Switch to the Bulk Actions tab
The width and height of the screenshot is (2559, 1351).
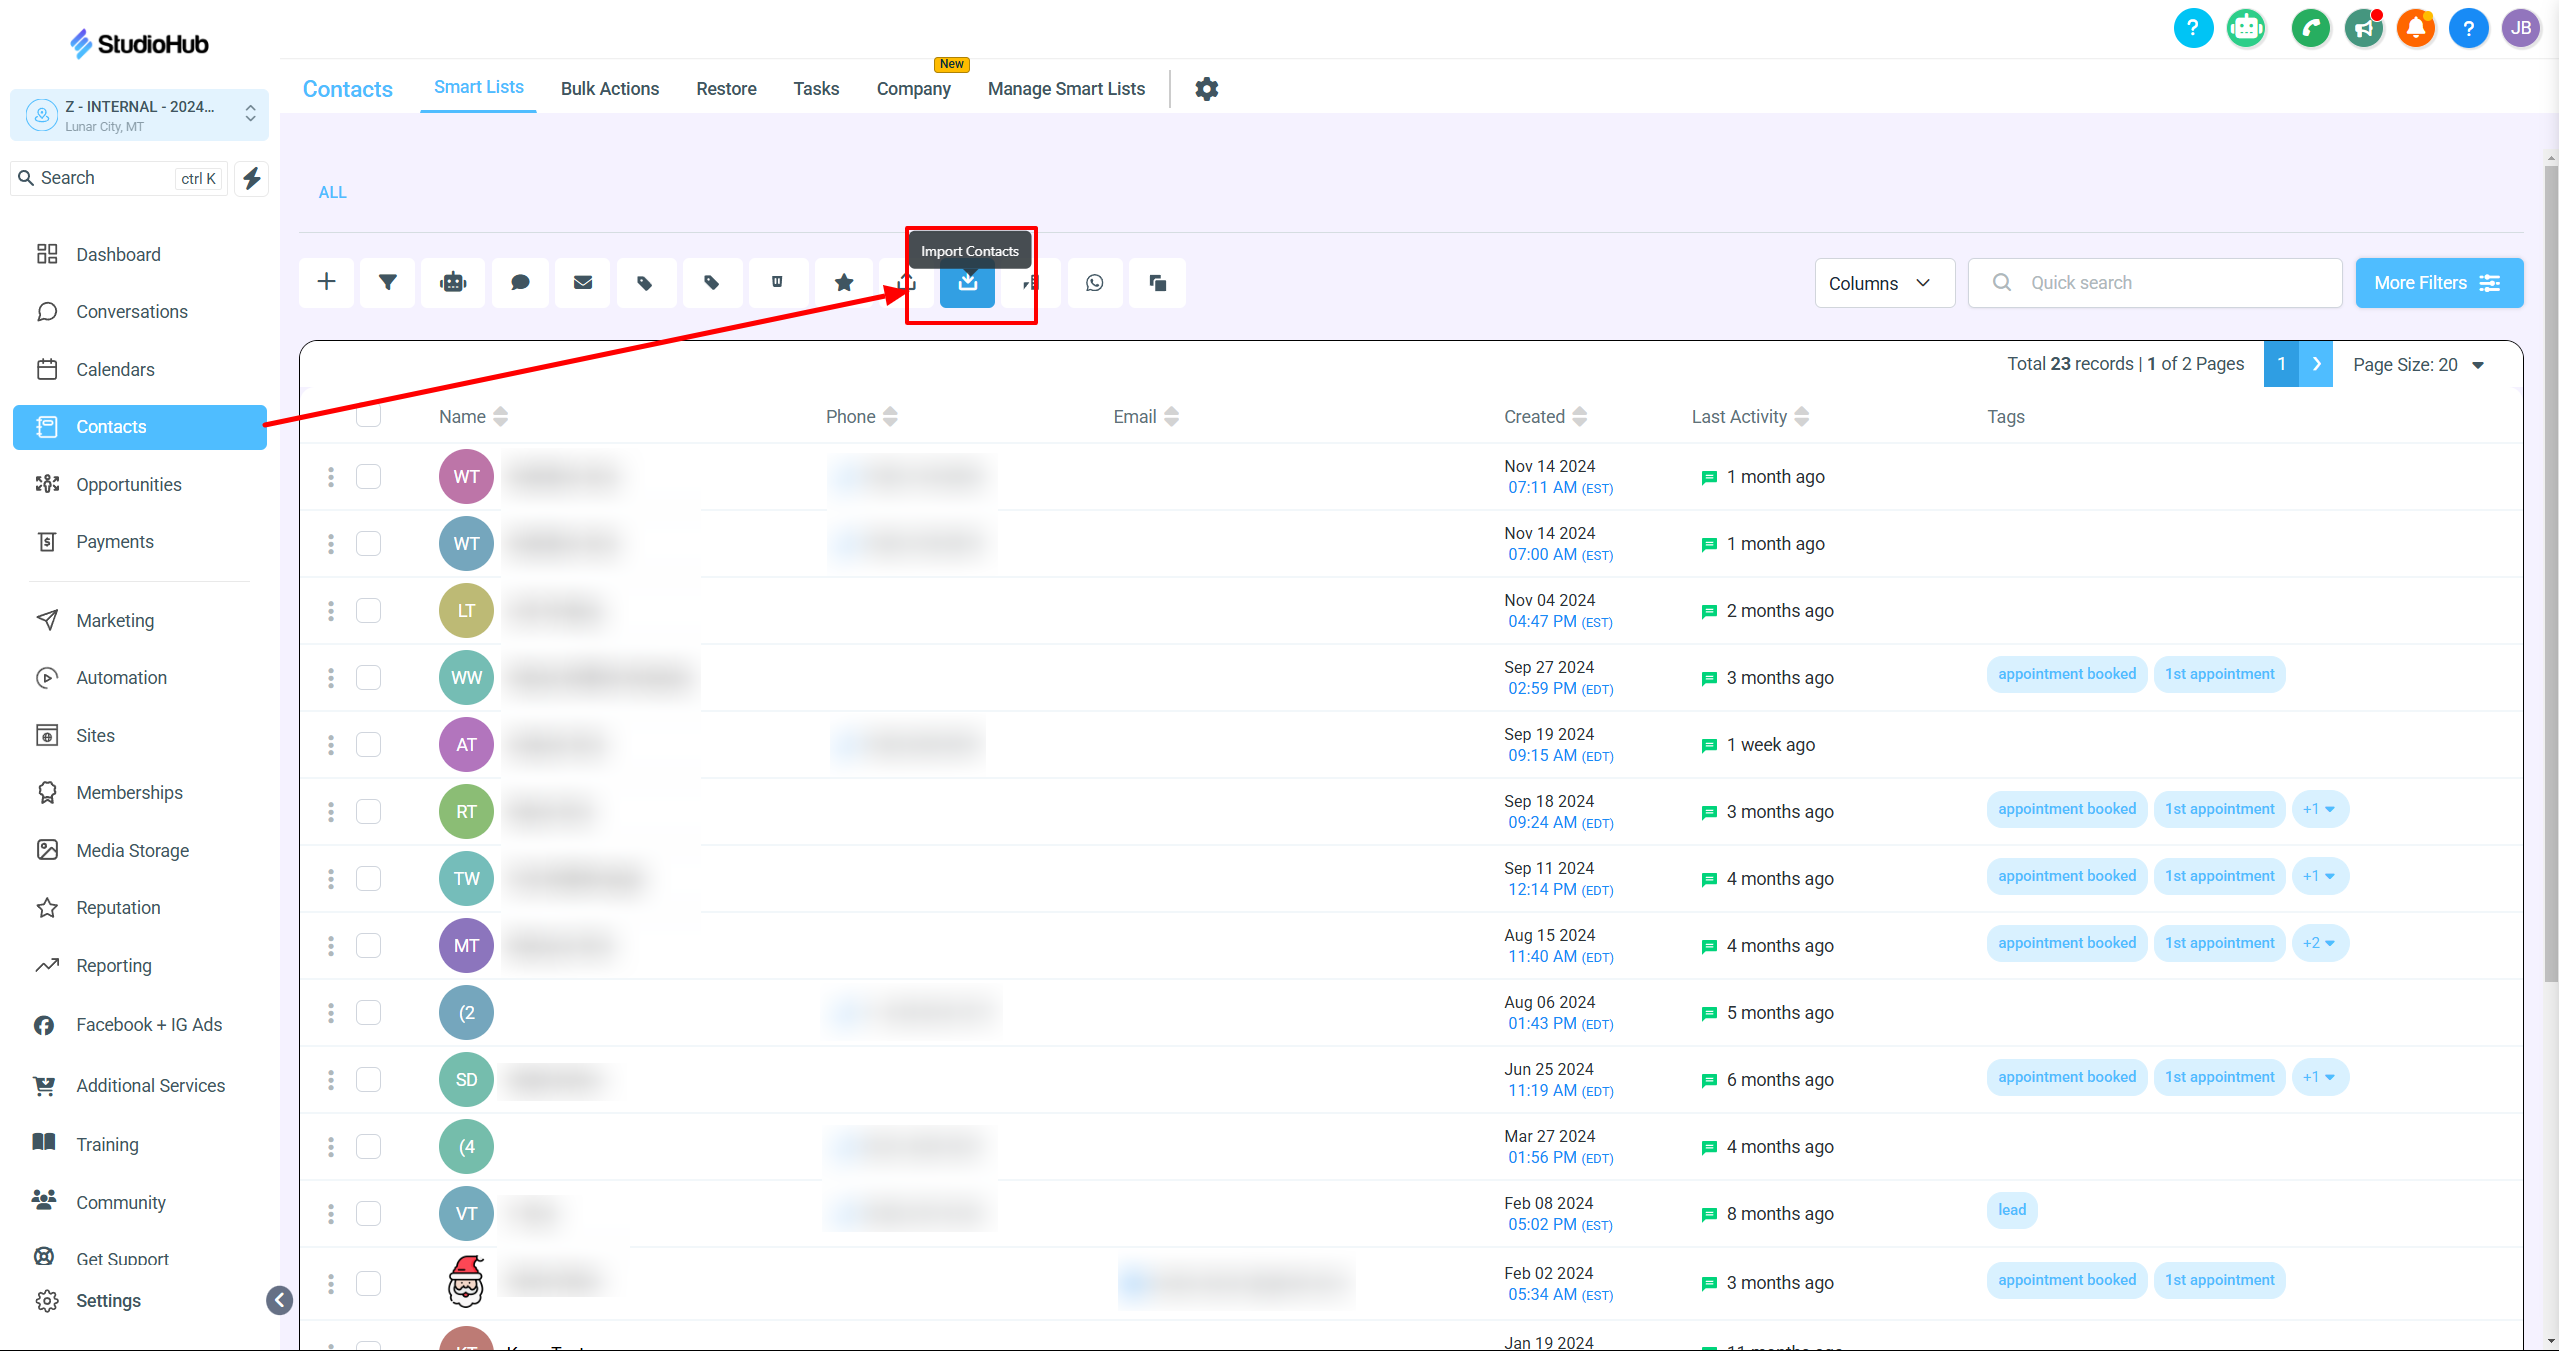[609, 89]
